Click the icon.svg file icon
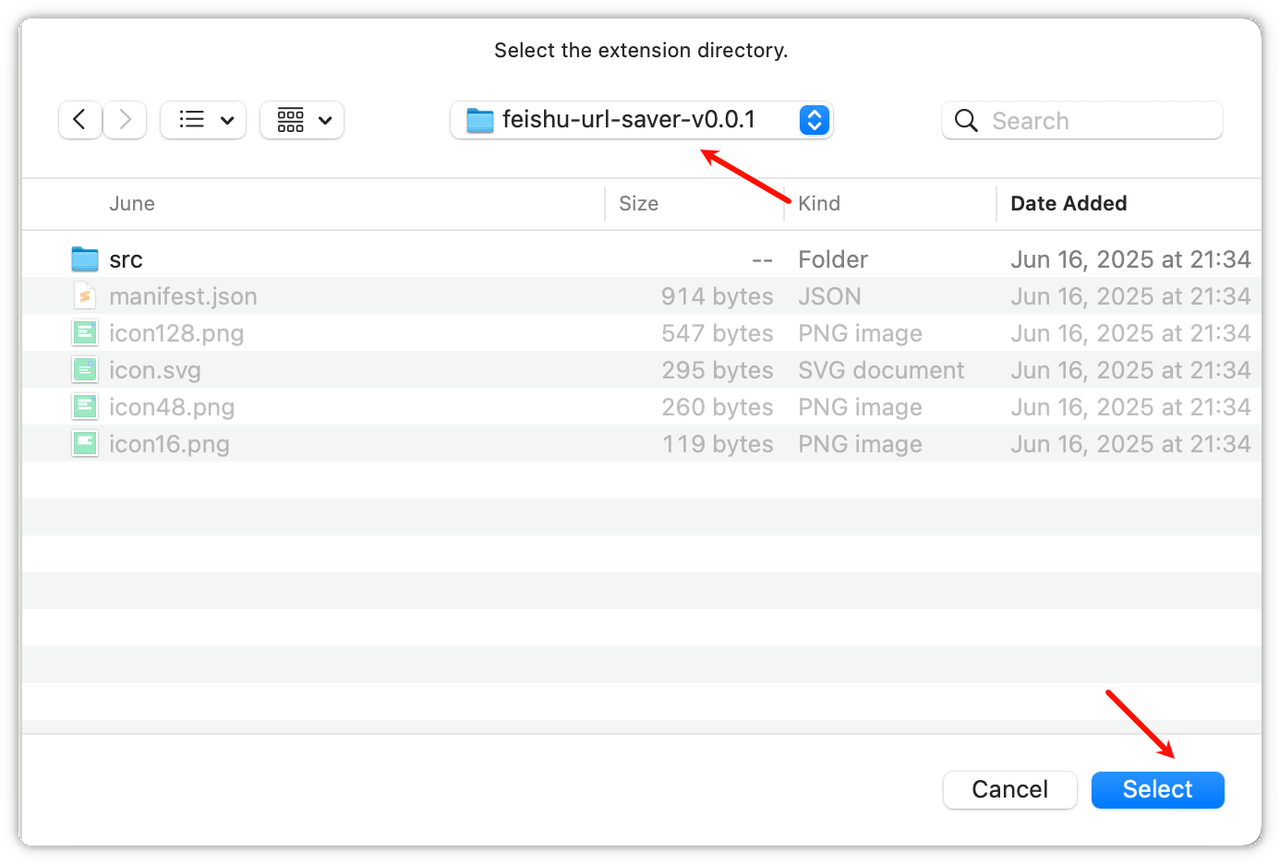 coord(85,371)
